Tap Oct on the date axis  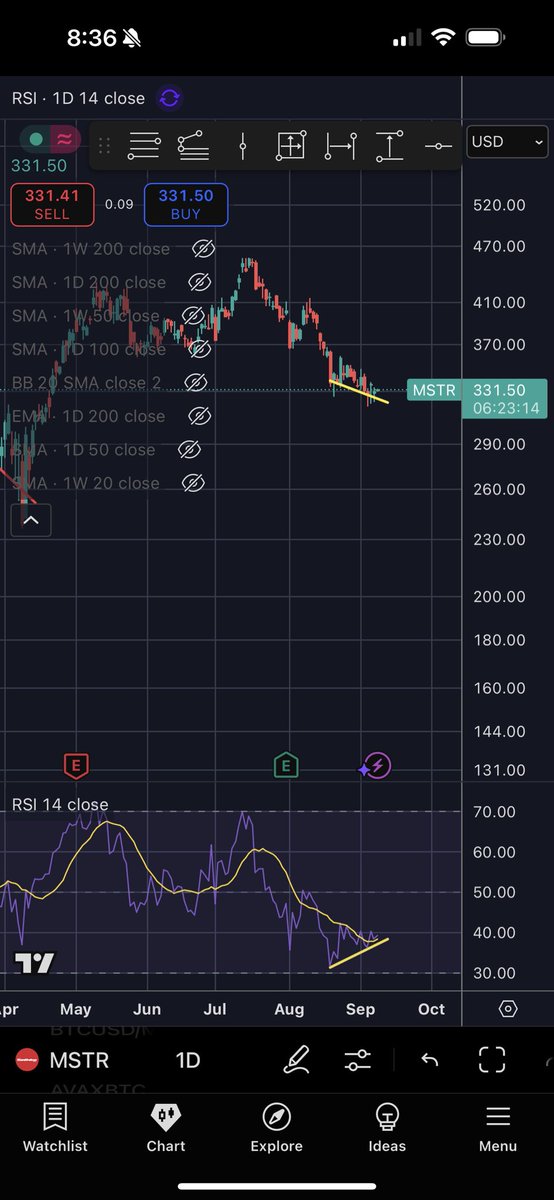tap(431, 1009)
